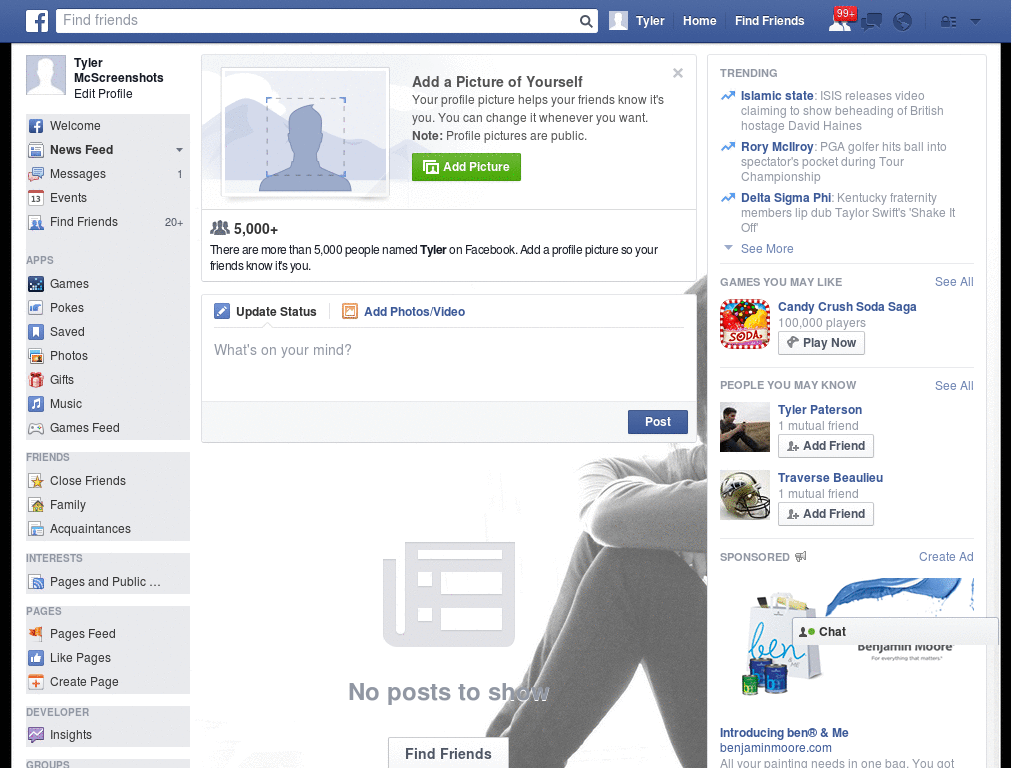Open friend requests icon with 99+ badge
The image size is (1024, 768).
(x=840, y=21)
